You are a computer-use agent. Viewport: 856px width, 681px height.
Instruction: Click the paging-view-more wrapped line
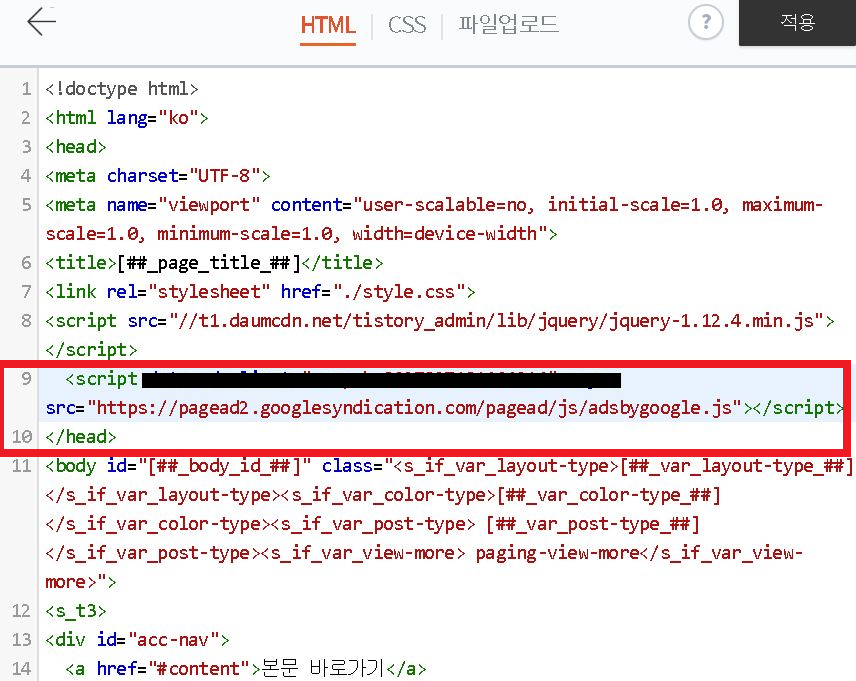pyautogui.click(x=424, y=553)
